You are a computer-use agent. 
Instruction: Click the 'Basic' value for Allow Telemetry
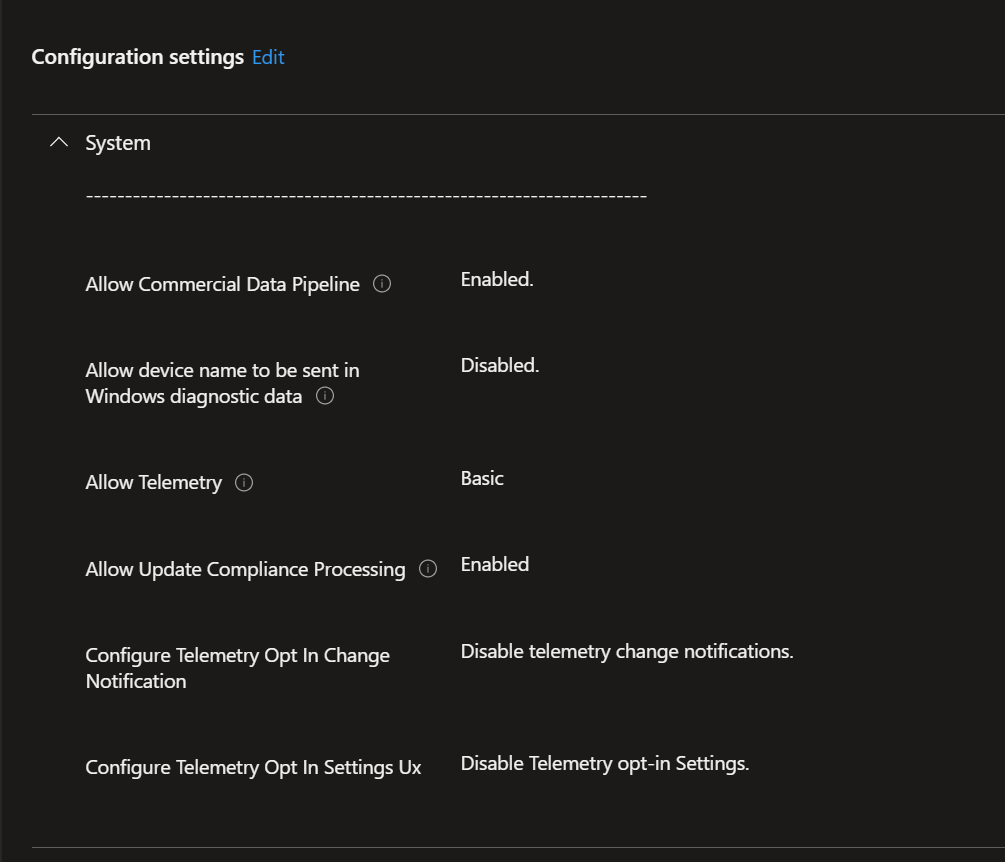click(482, 478)
